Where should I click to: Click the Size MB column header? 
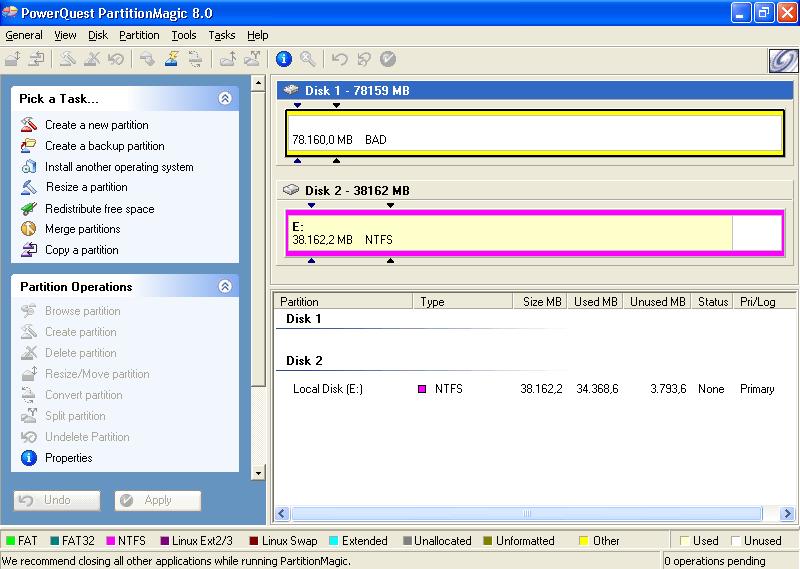click(x=540, y=302)
